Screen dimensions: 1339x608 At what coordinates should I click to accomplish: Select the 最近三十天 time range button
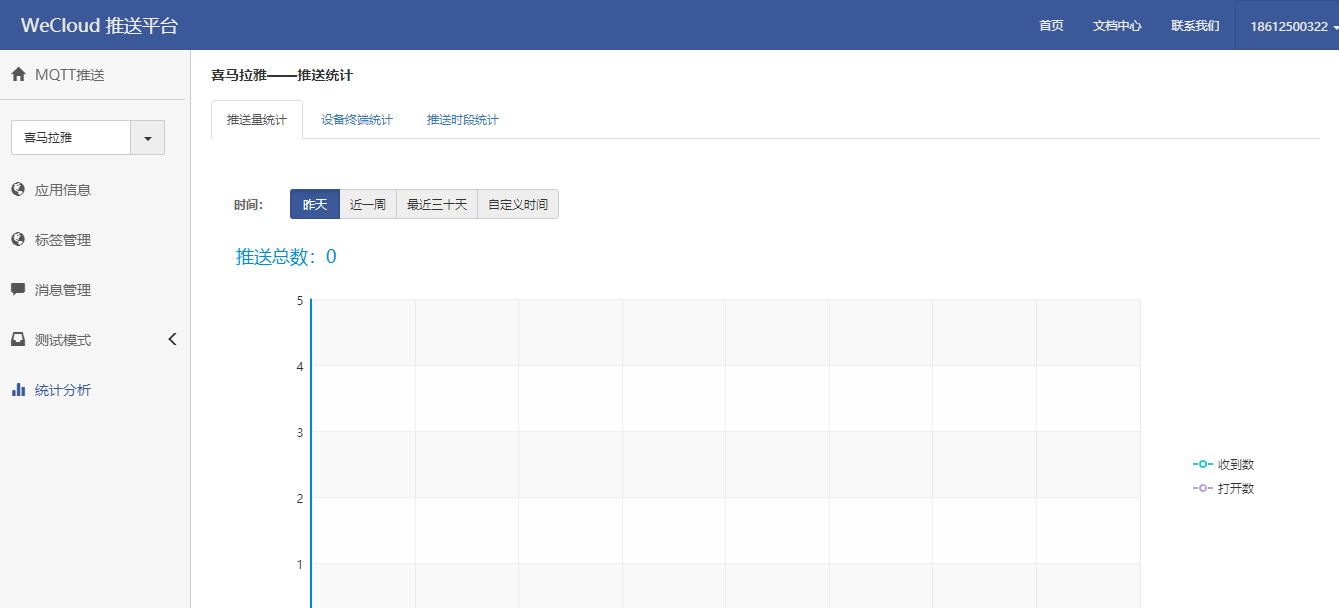pos(437,204)
